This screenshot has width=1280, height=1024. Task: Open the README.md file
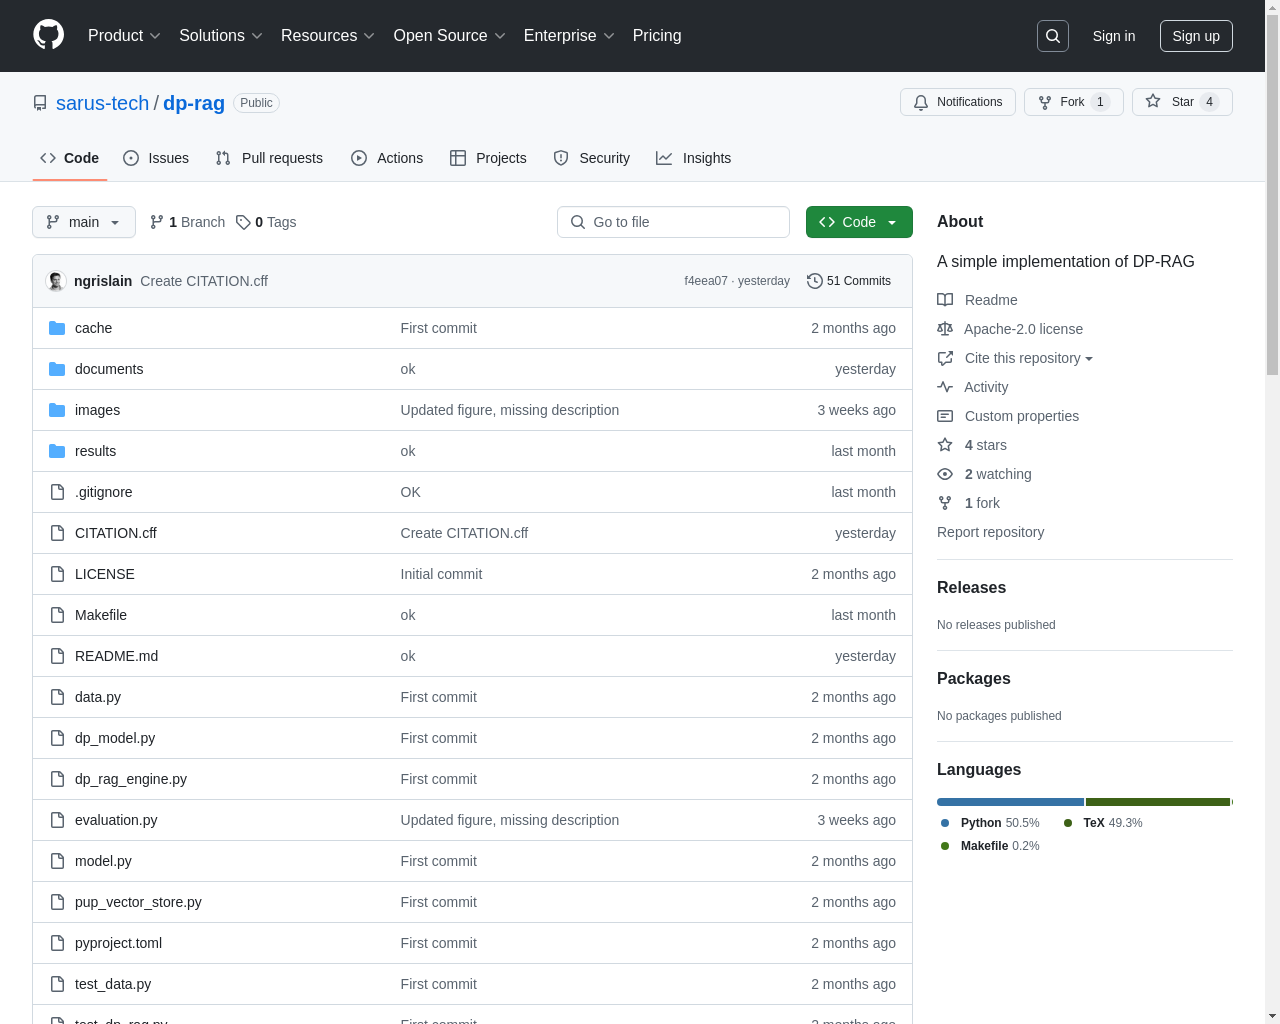pyautogui.click(x=116, y=656)
